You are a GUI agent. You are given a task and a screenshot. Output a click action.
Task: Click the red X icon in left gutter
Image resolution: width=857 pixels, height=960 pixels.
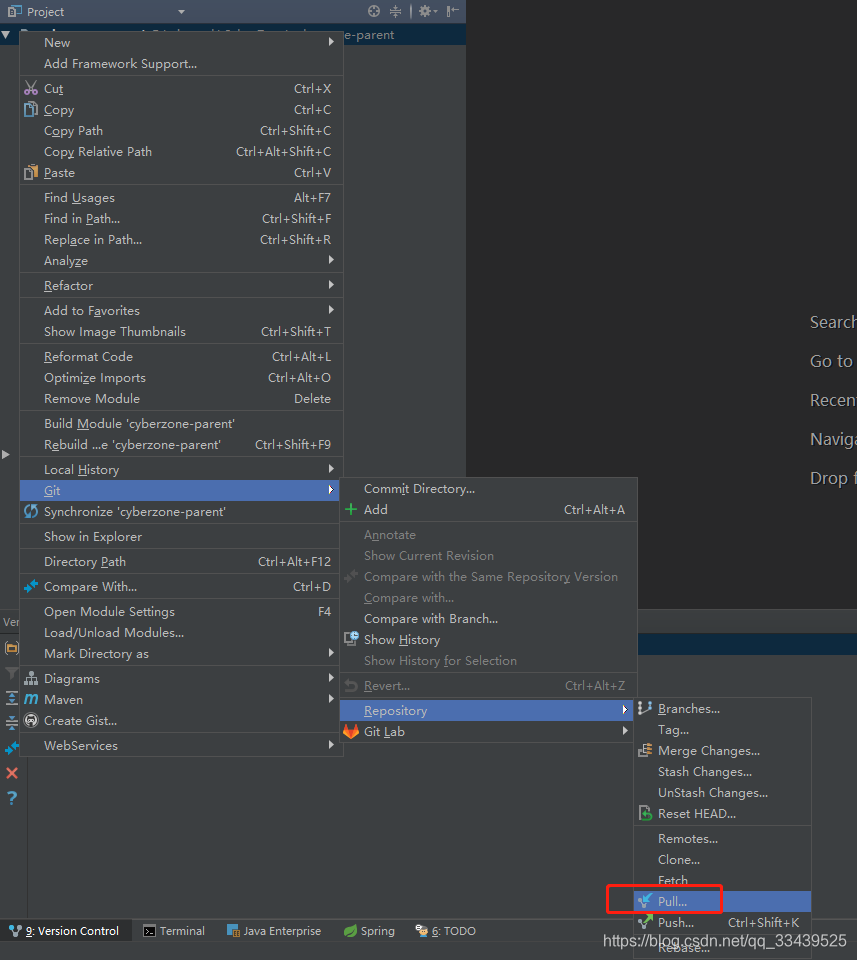click(12, 773)
